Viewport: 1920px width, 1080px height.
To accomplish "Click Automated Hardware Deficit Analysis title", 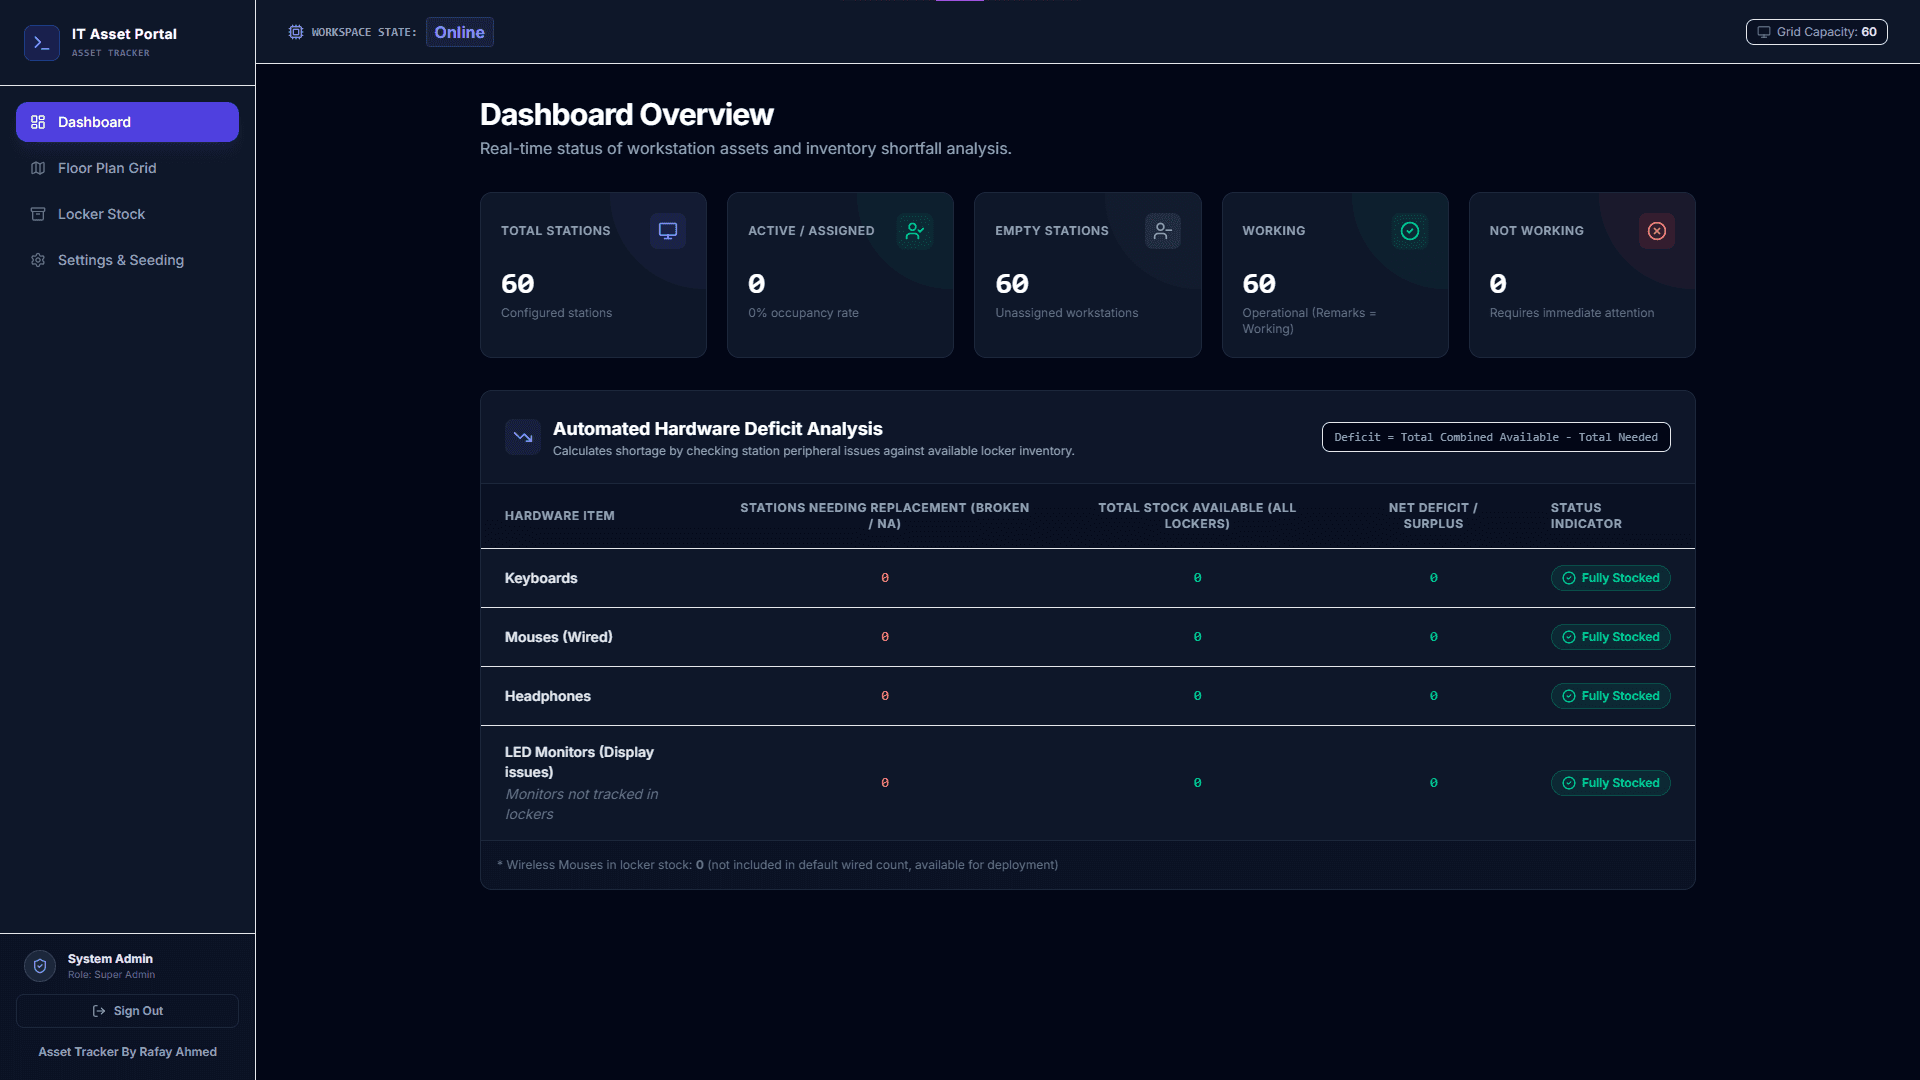I will [x=718, y=429].
